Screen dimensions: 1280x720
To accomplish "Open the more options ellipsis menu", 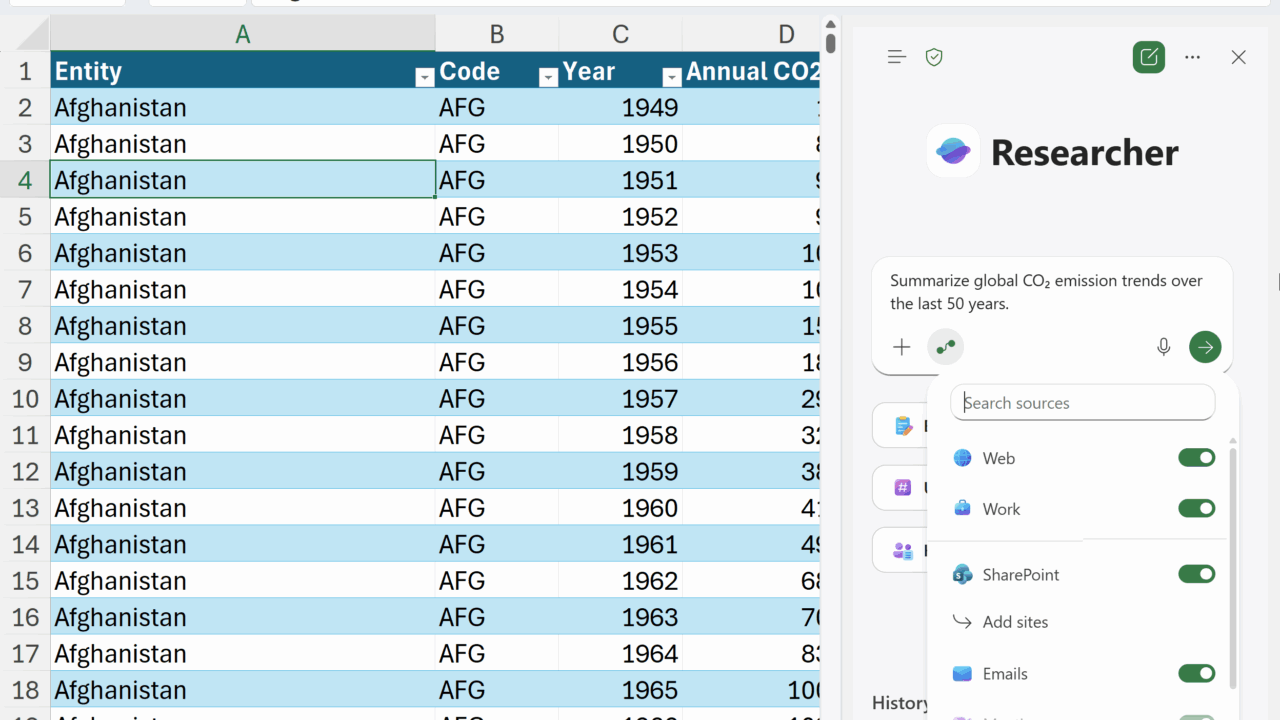I will (x=1192, y=57).
